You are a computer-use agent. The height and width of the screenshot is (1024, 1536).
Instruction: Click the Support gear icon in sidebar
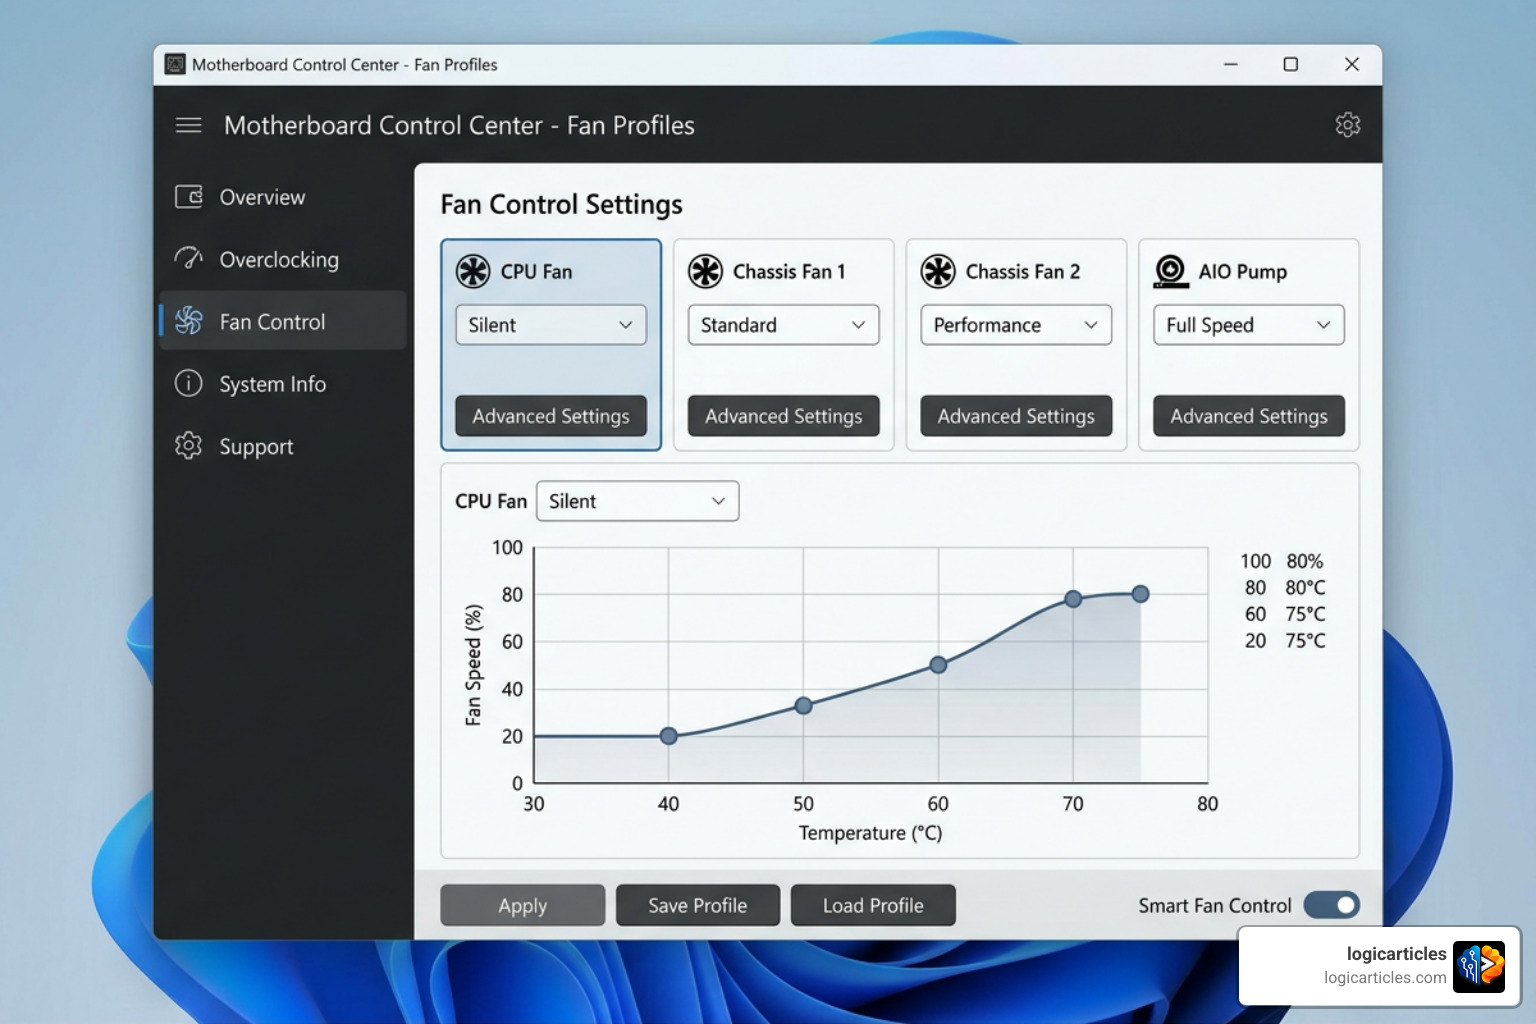tap(188, 446)
